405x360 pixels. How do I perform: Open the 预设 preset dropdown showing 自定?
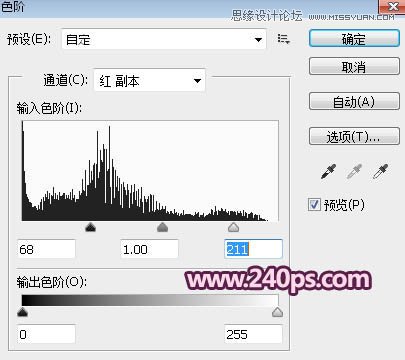coord(164,39)
